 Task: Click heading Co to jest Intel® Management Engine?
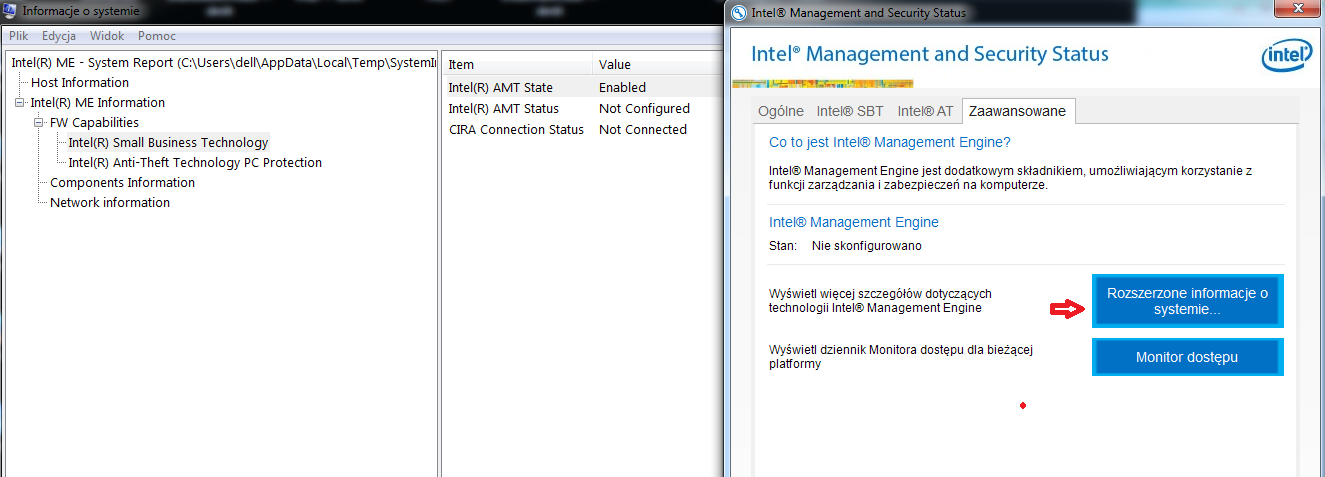(890, 143)
